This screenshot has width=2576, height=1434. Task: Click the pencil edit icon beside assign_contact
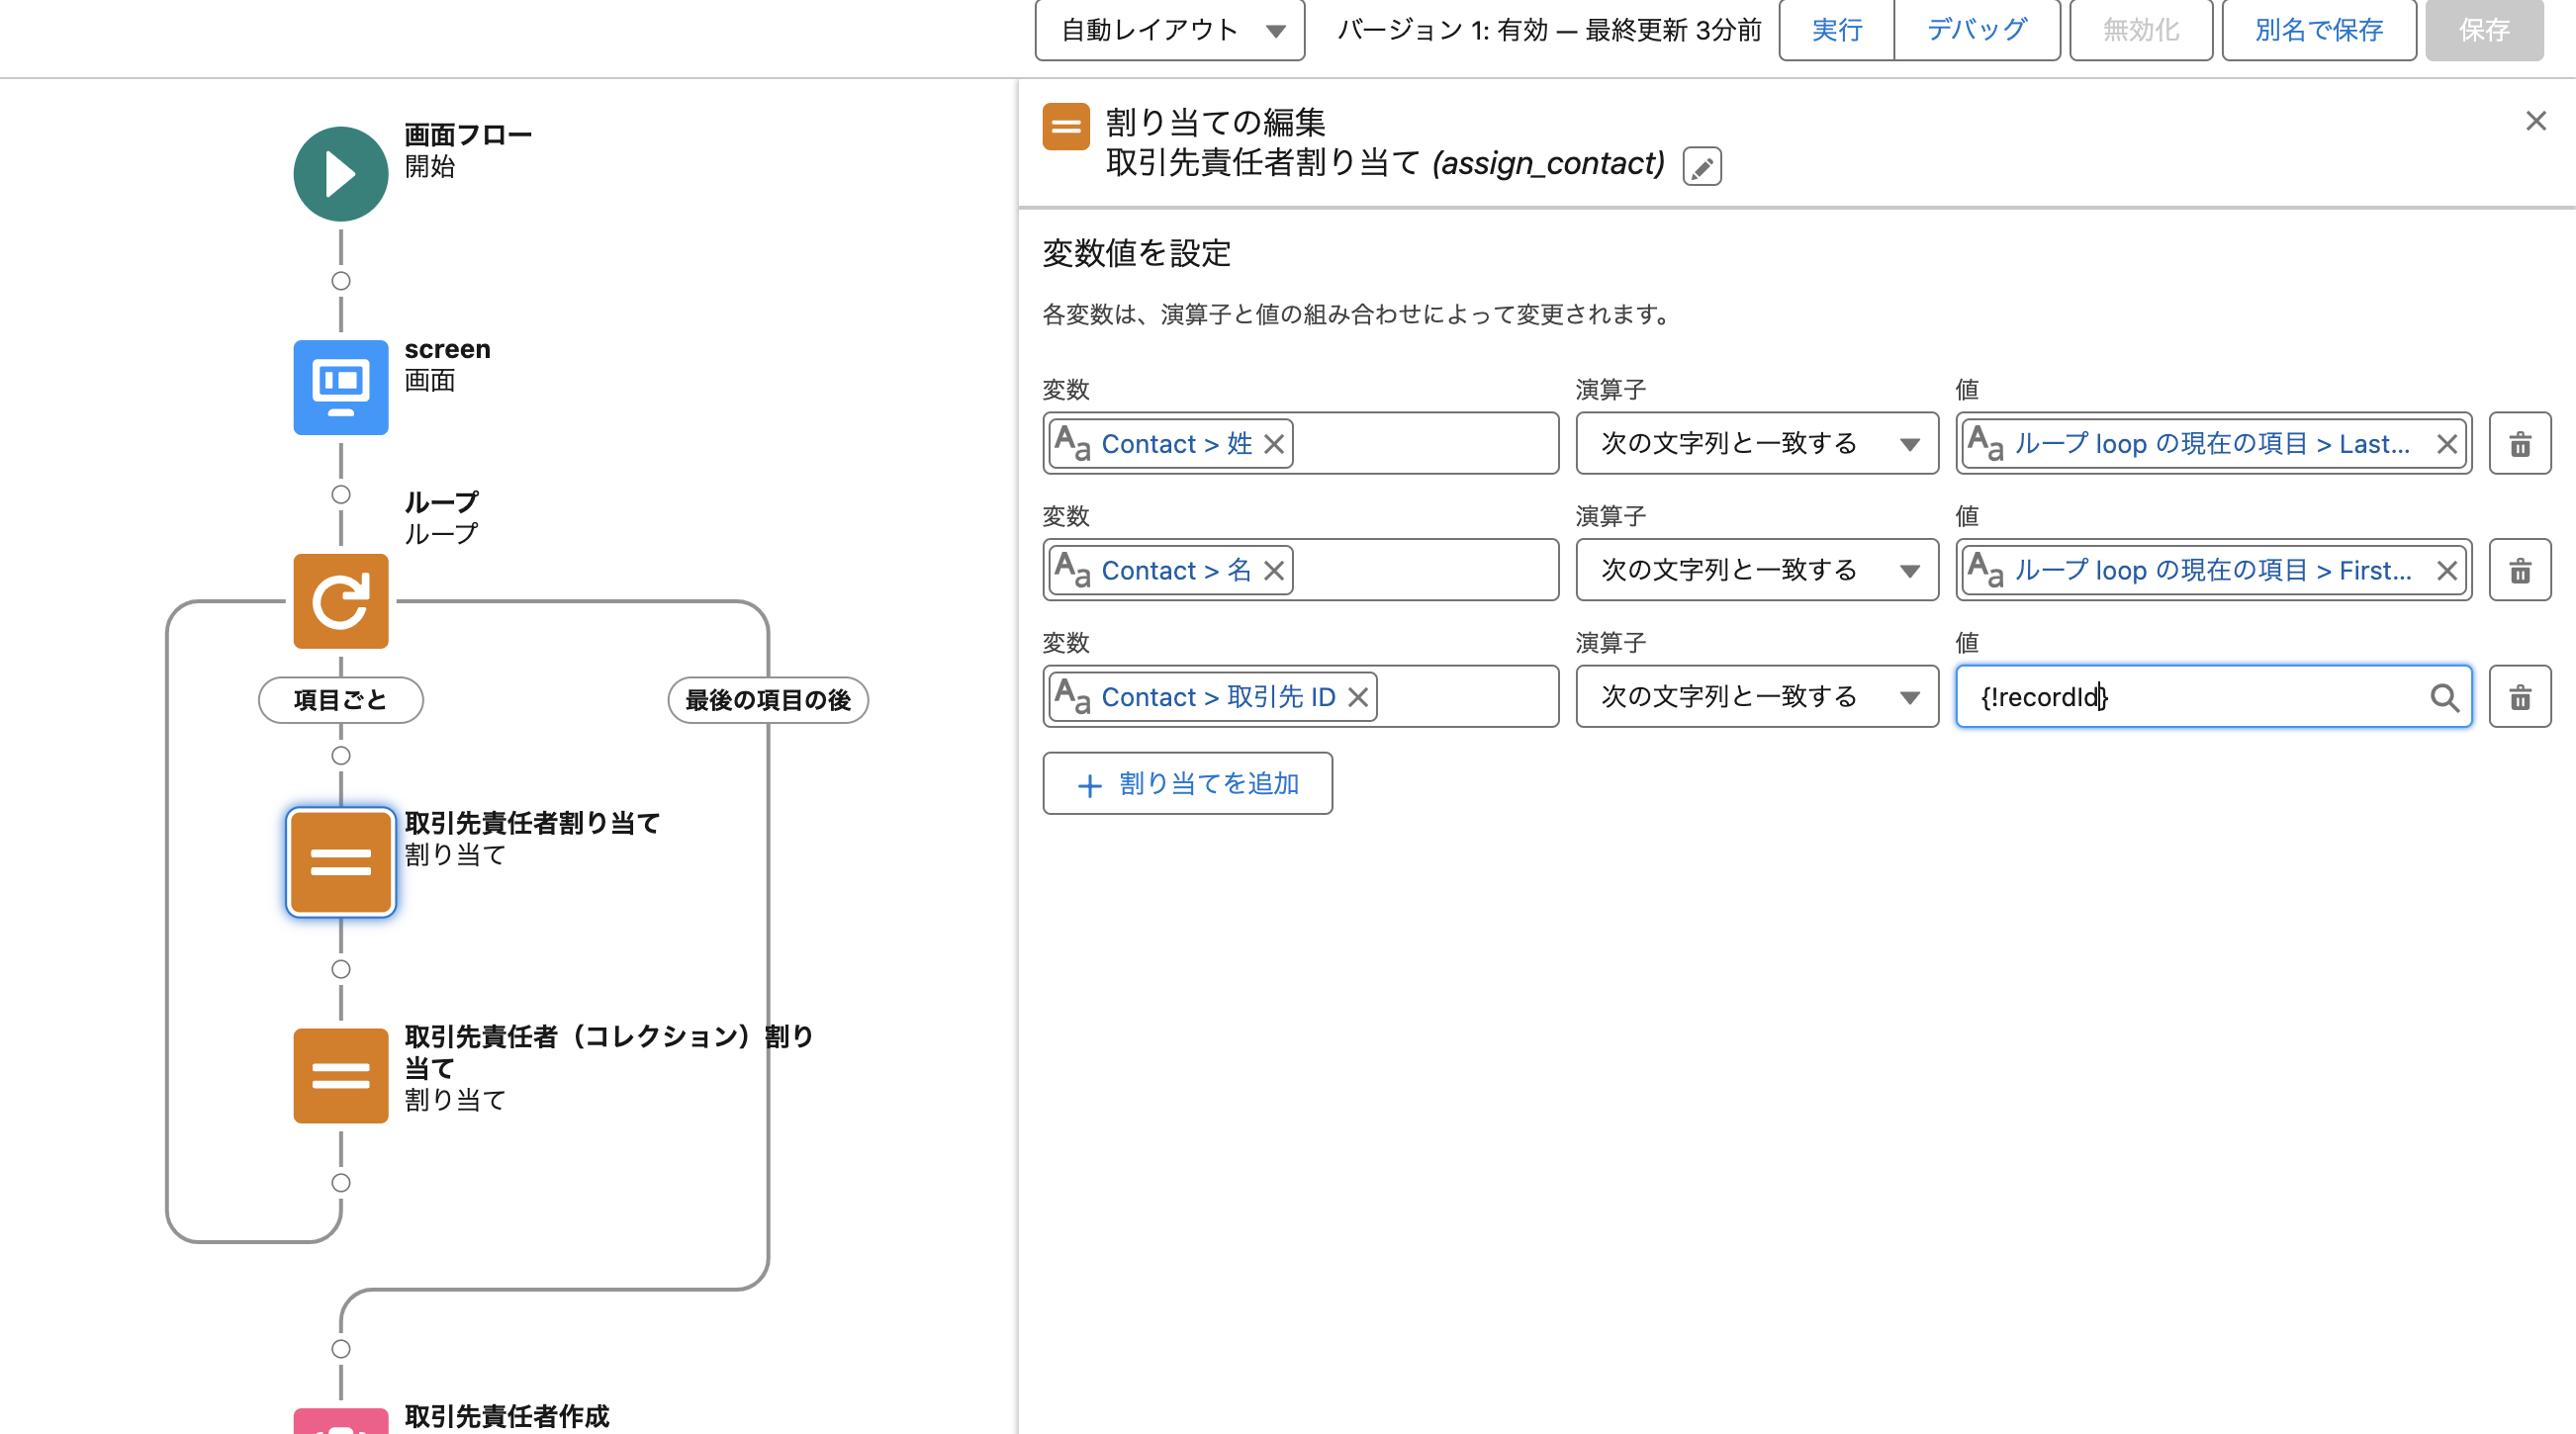click(1701, 166)
